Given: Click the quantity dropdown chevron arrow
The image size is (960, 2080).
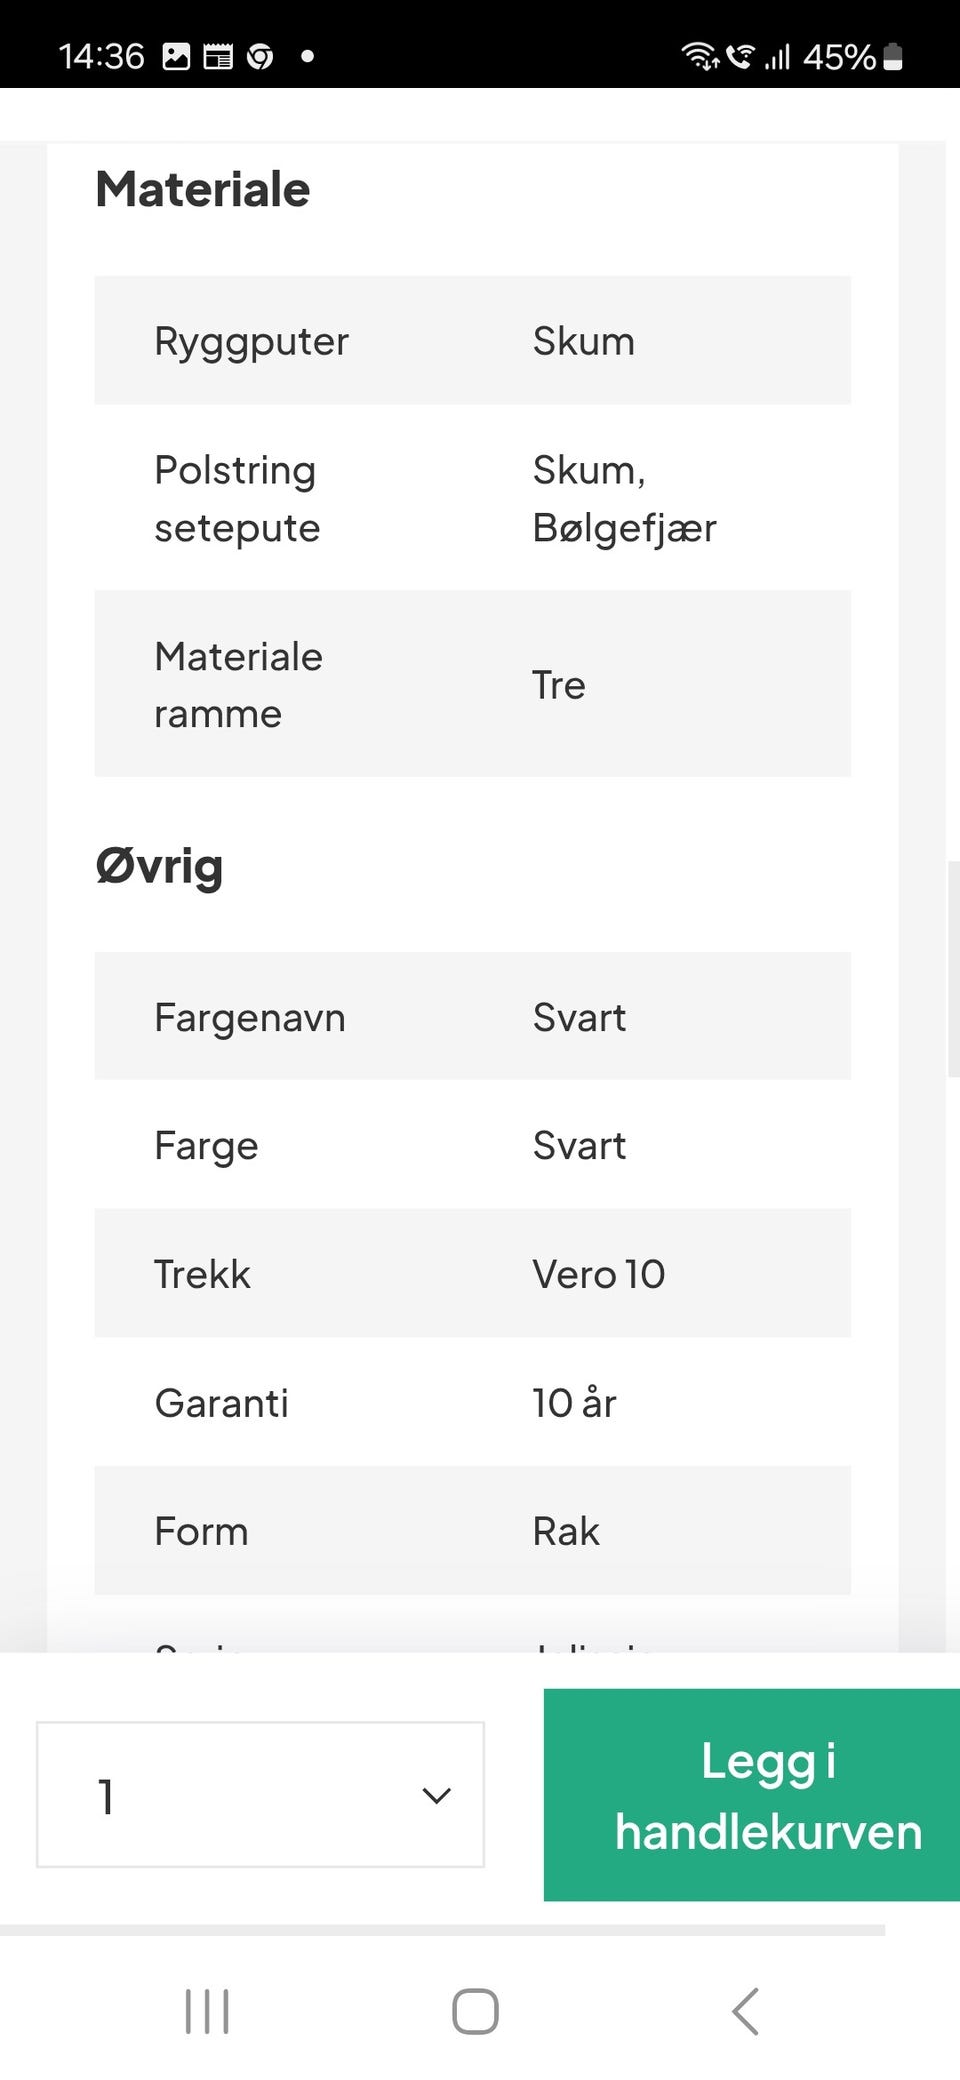Looking at the screenshot, I should (436, 1796).
